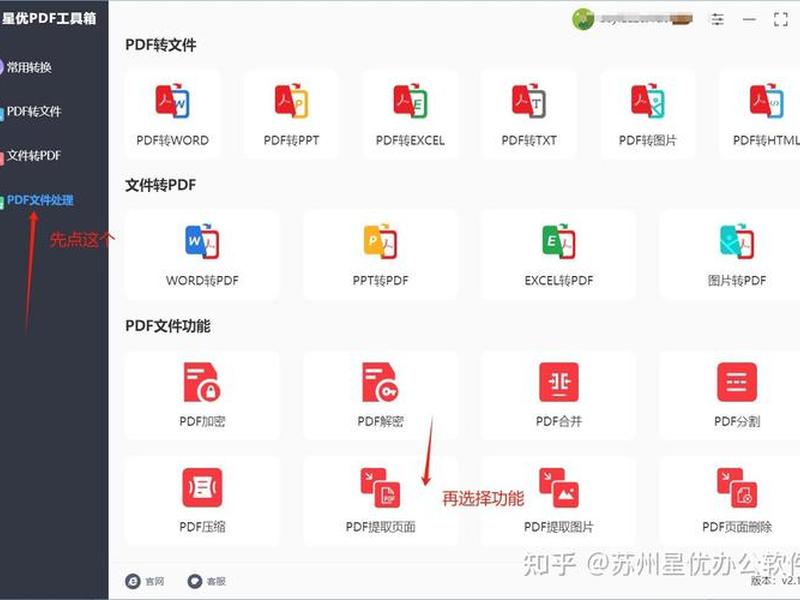Open the PDF转图片 converter
The width and height of the screenshot is (800, 600).
(647, 115)
